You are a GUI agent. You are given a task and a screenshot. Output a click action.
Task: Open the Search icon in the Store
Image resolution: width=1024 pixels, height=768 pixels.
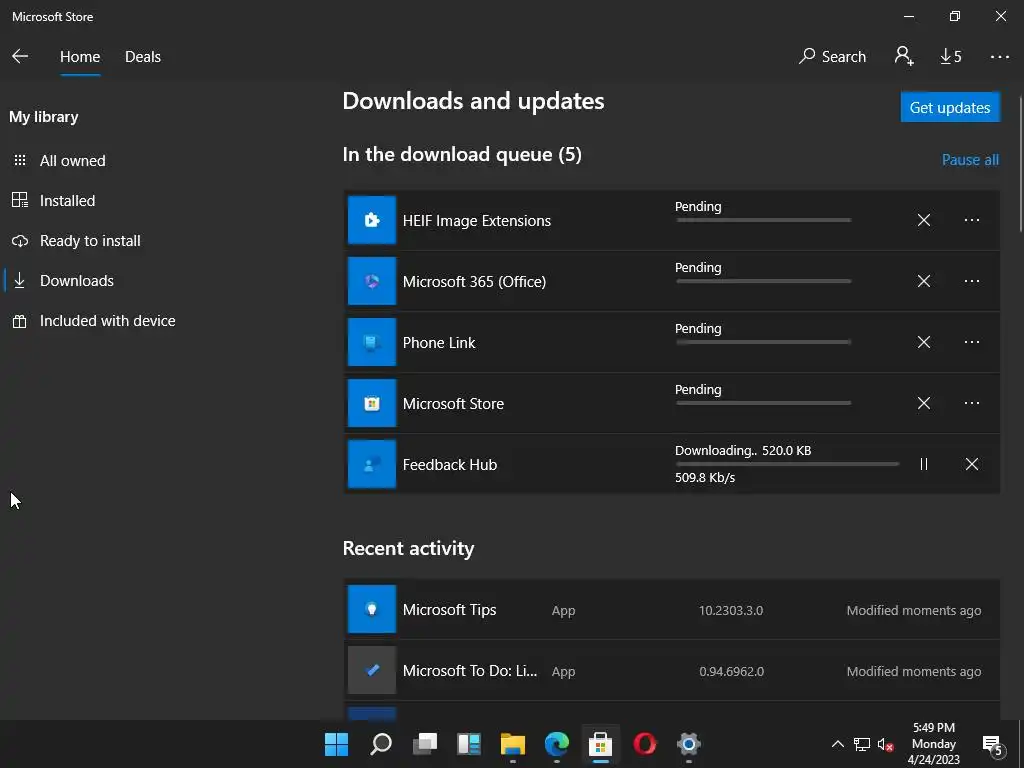[x=833, y=56]
